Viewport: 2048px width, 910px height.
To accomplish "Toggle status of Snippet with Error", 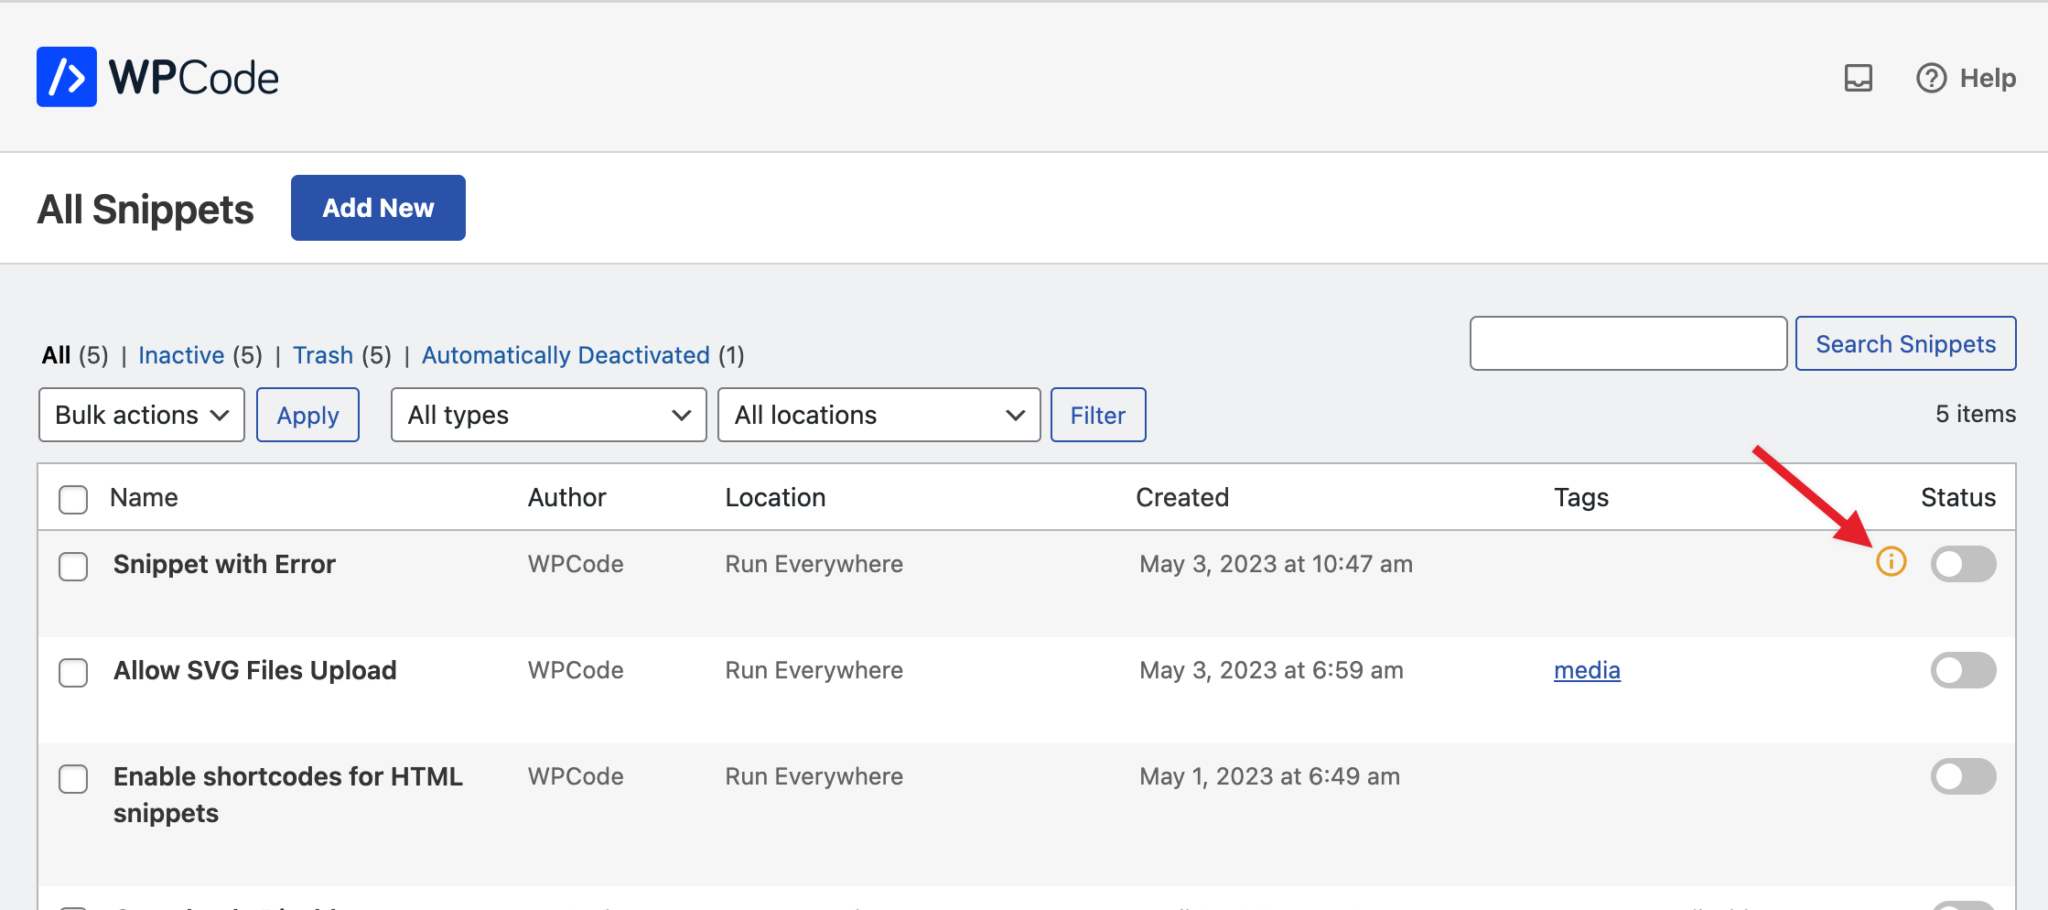I will tap(1963, 564).
